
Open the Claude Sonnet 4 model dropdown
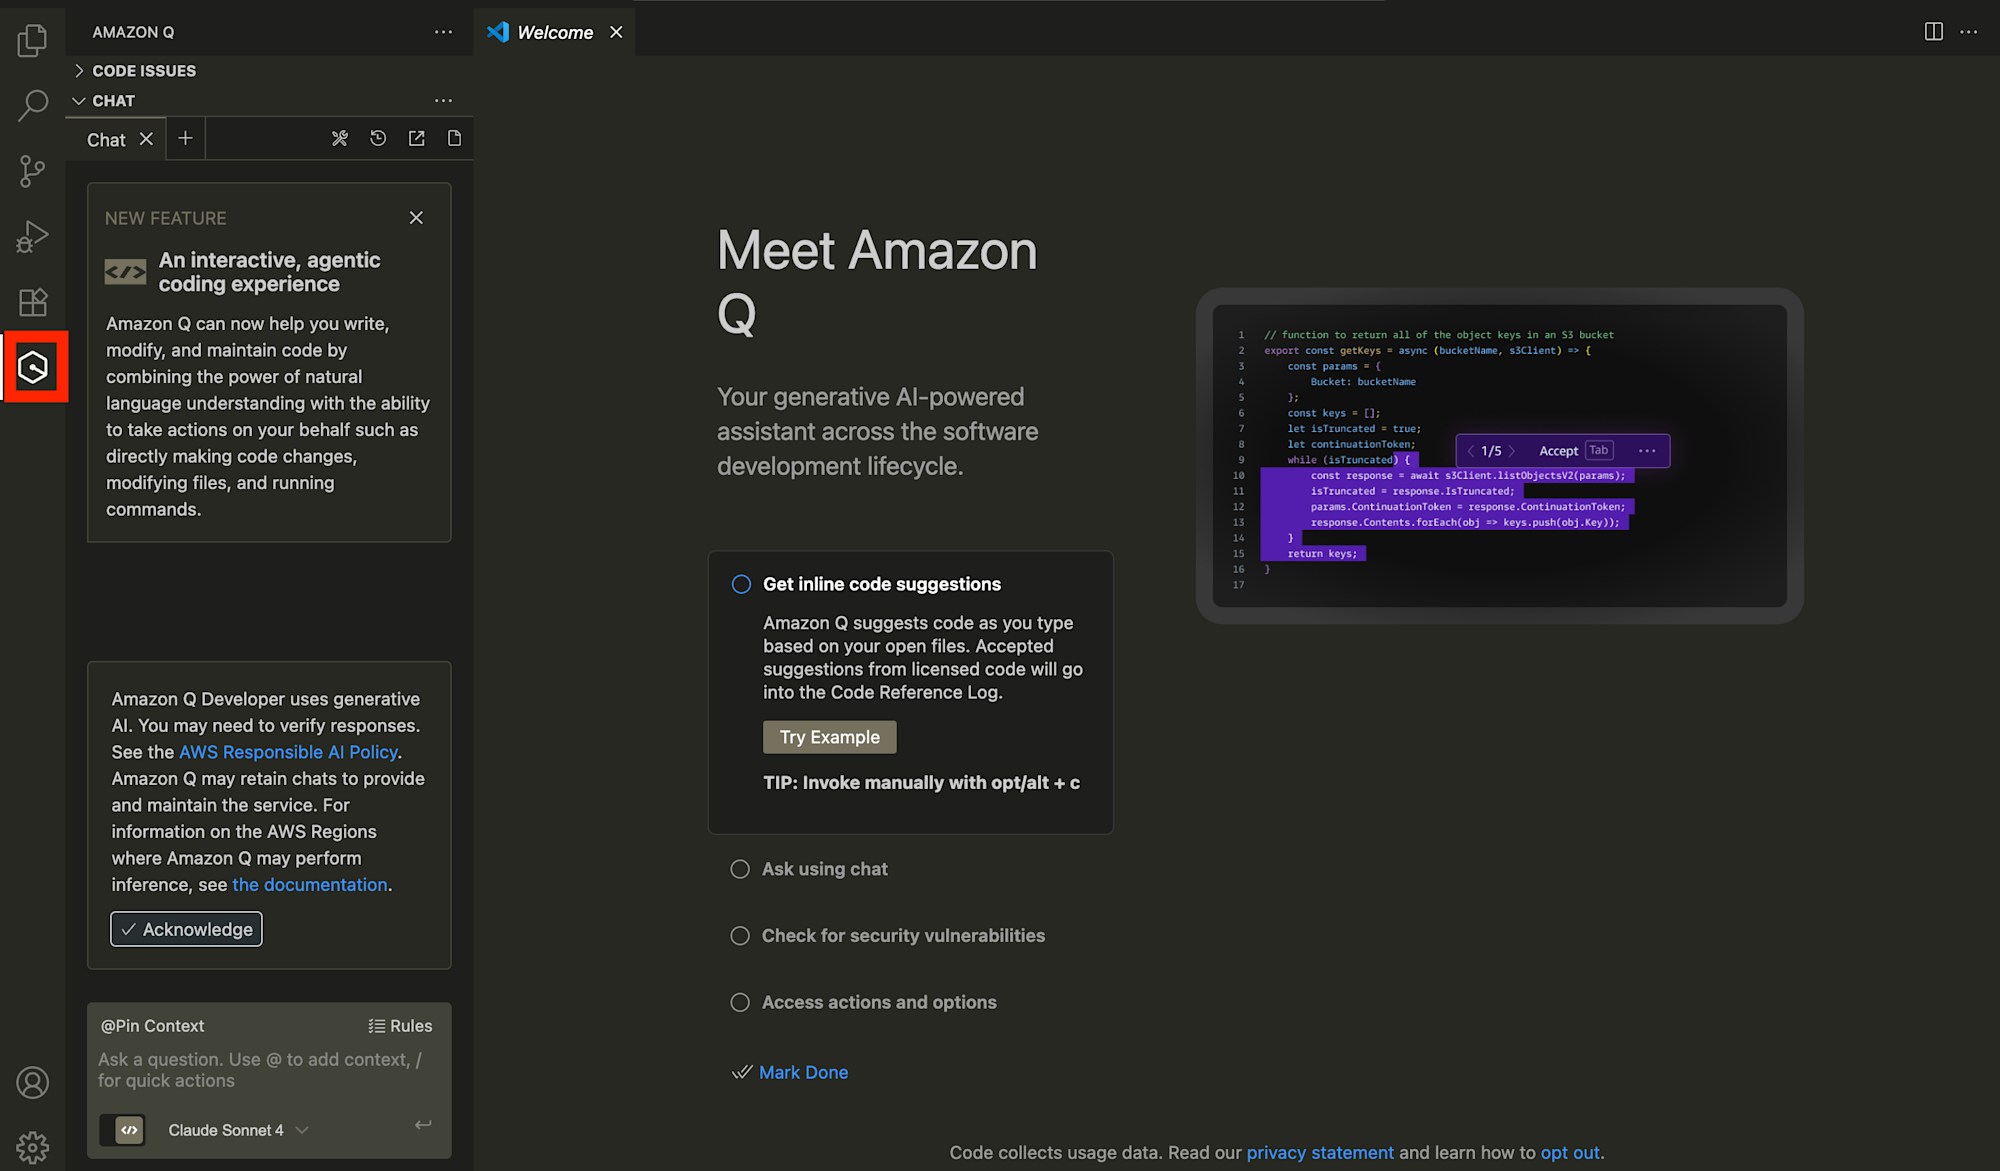tap(239, 1130)
